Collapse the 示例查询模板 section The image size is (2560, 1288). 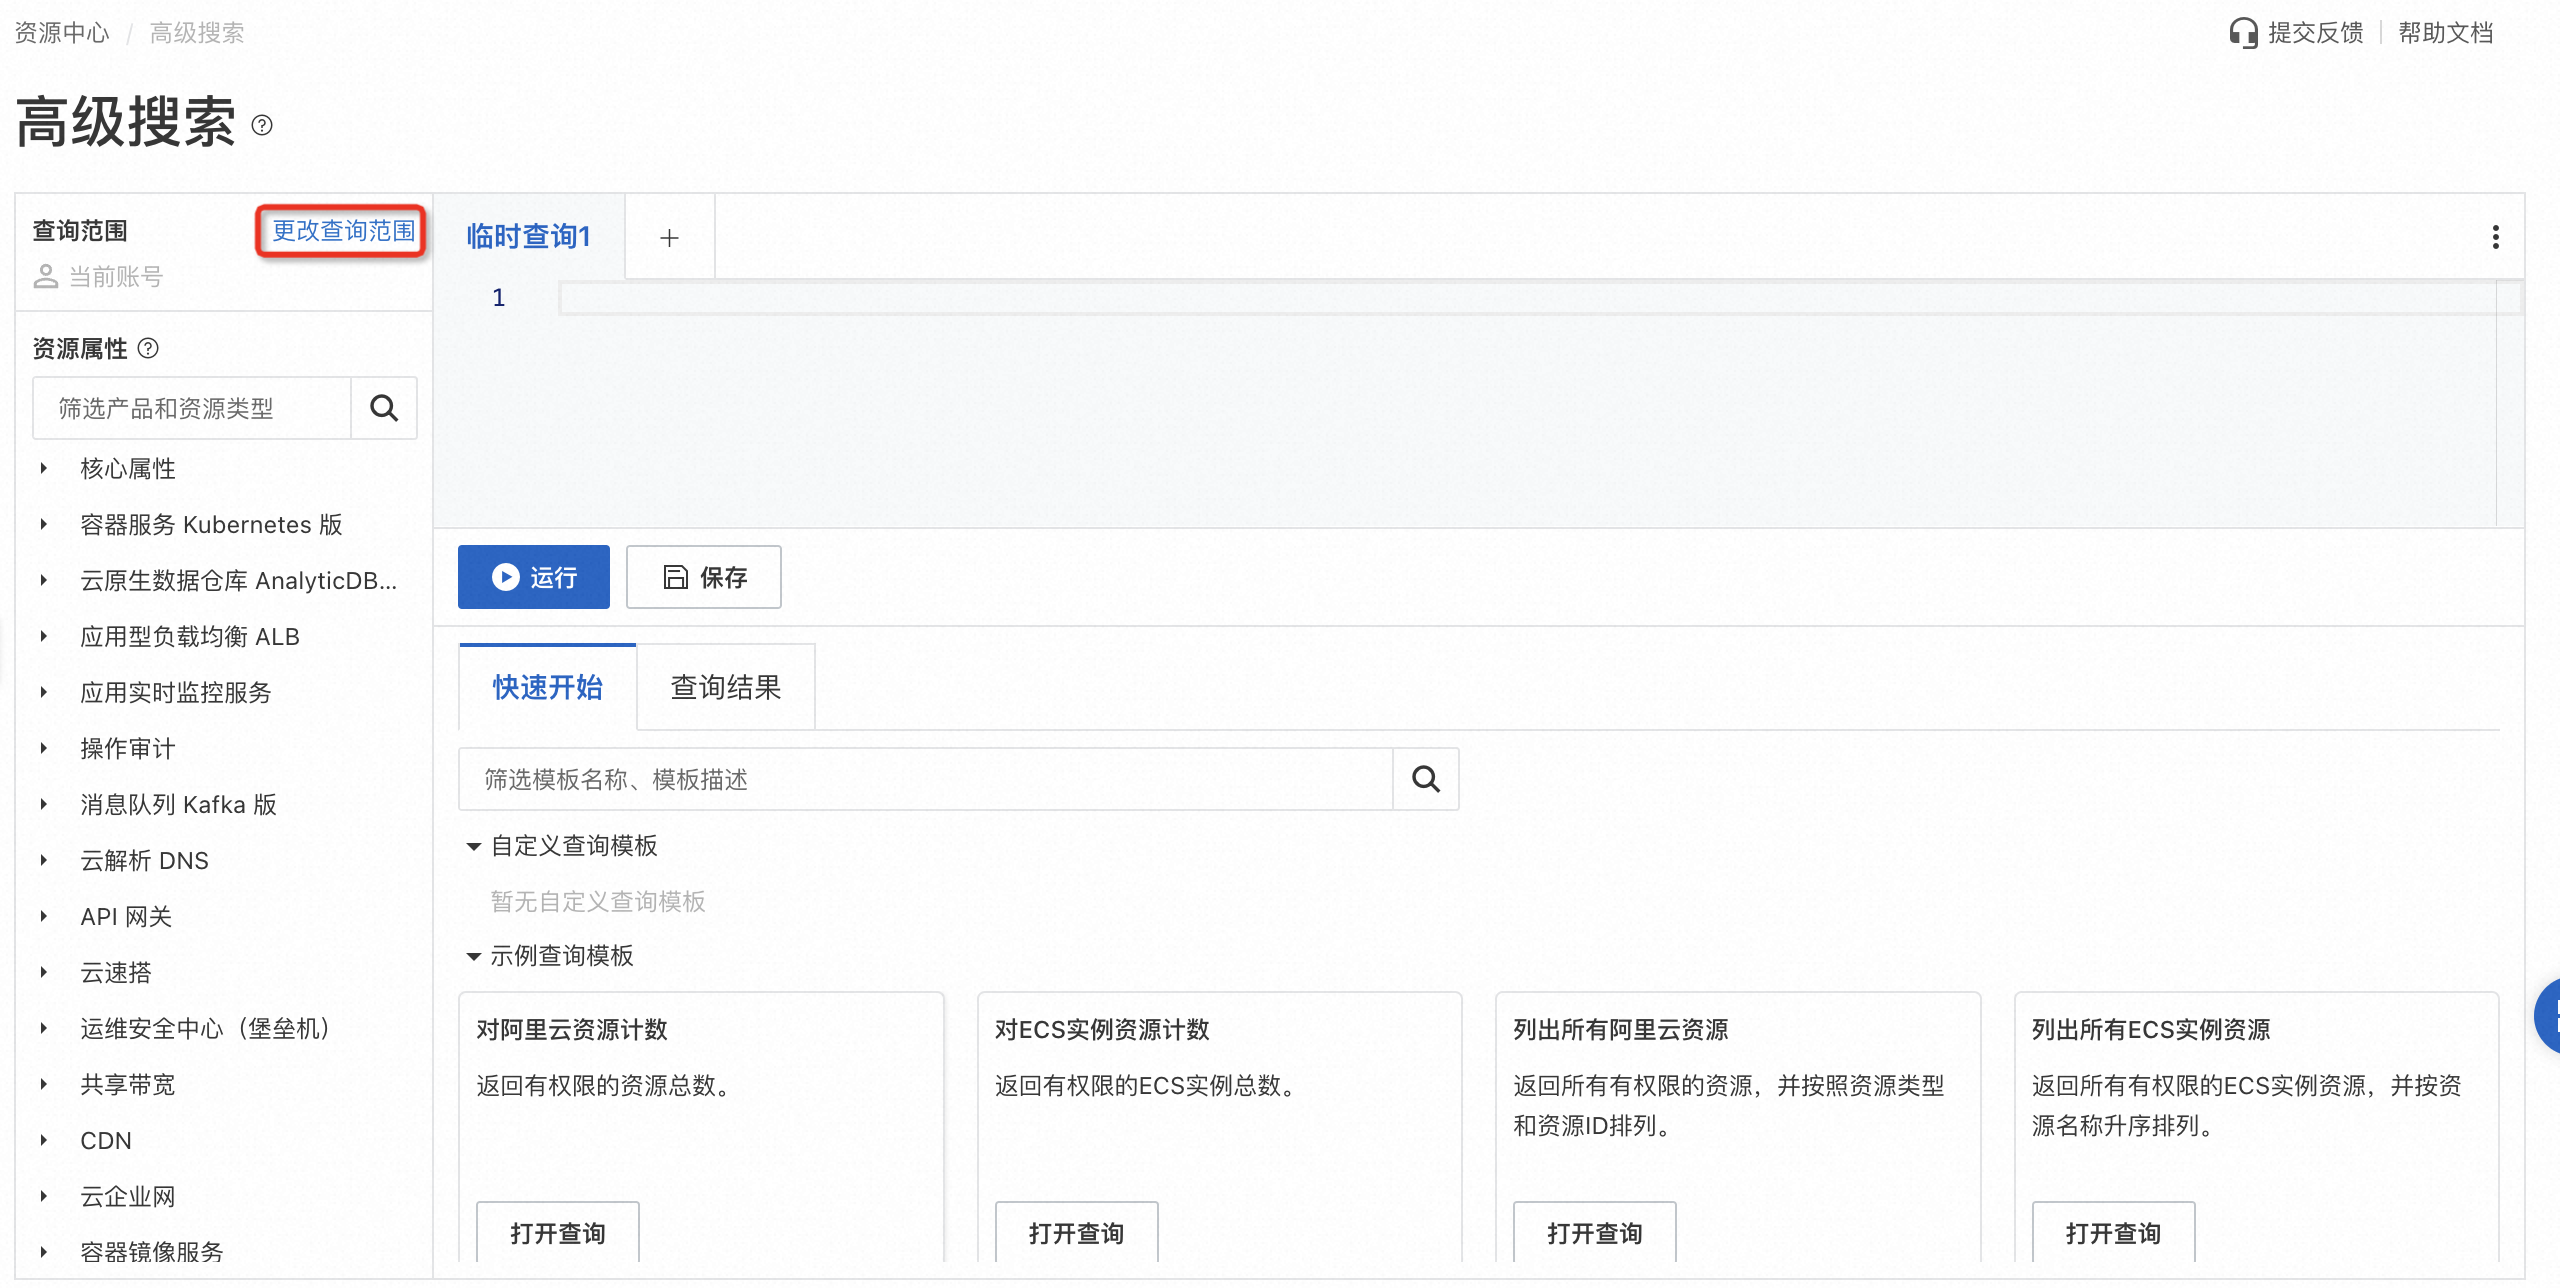click(474, 956)
